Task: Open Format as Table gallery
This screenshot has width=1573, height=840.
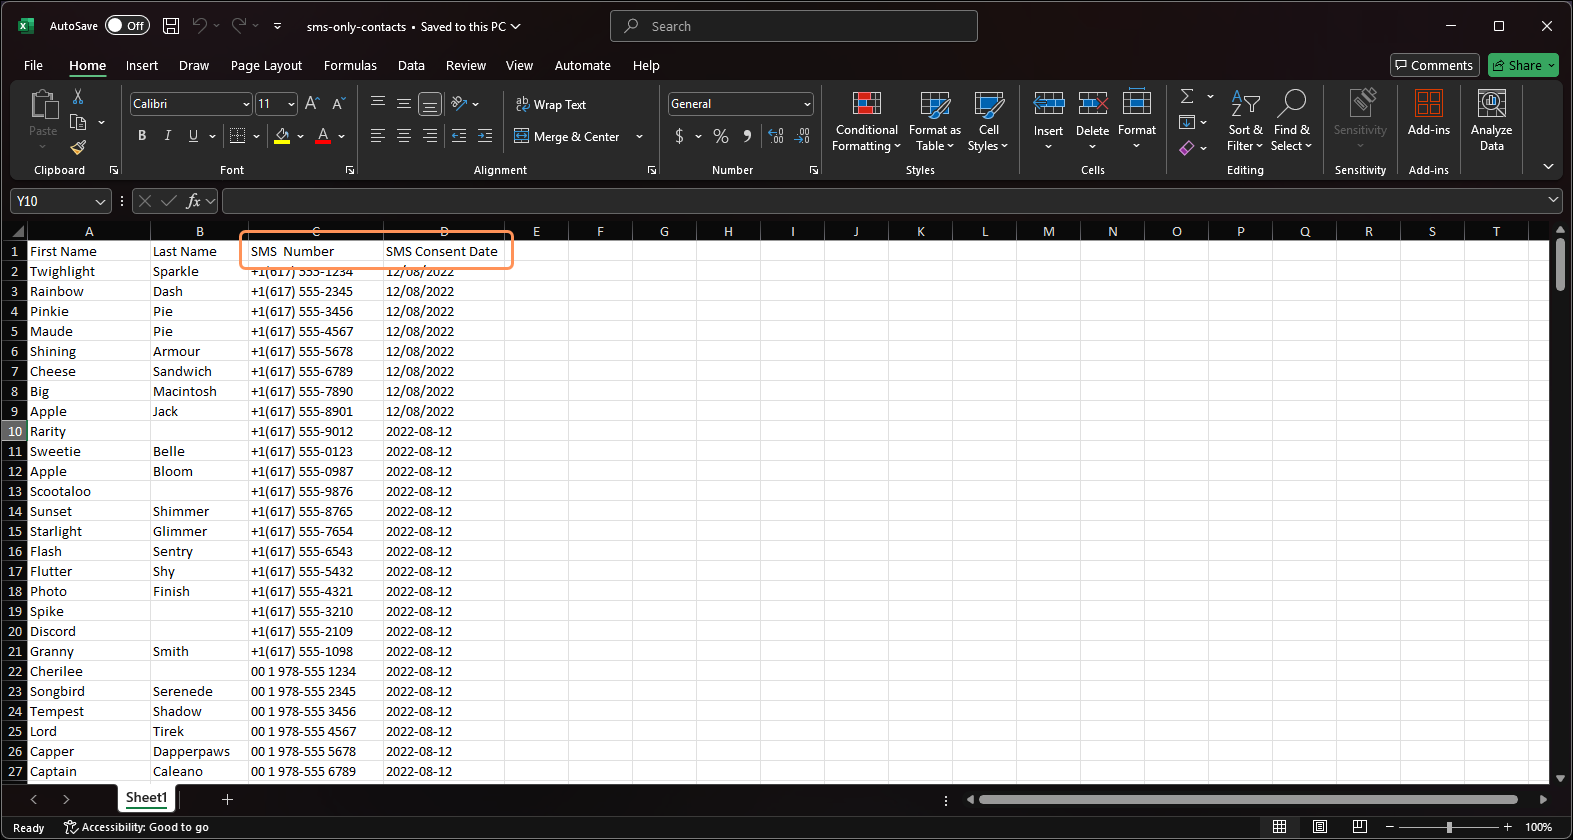Action: coord(935,121)
